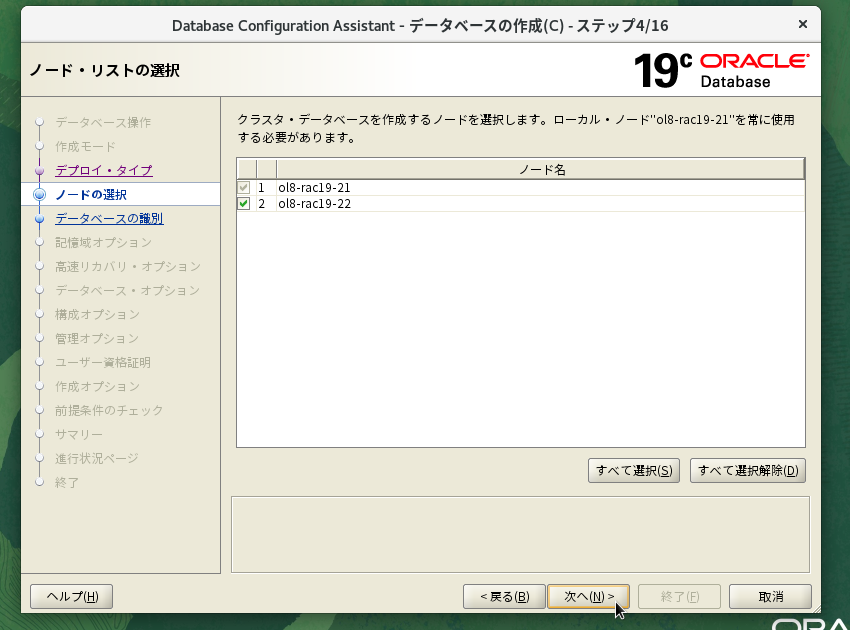Click the 終了 step label in sidebar
This screenshot has width=850, height=630.
coord(67,483)
